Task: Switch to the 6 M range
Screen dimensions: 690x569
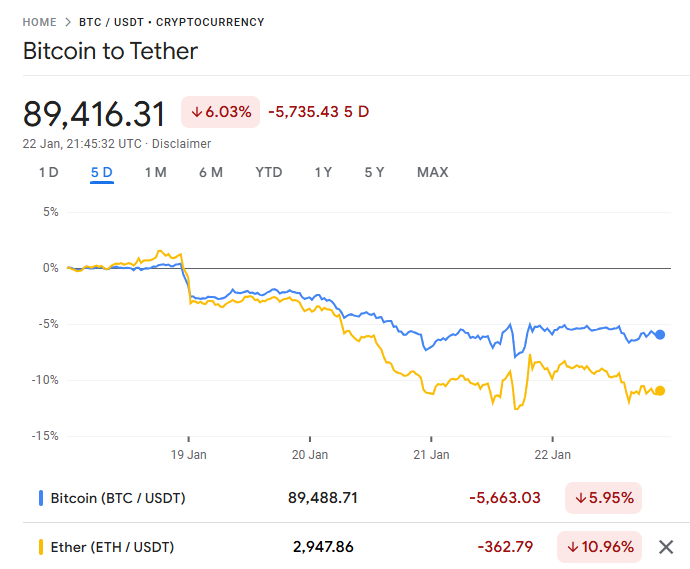Action: pos(210,172)
